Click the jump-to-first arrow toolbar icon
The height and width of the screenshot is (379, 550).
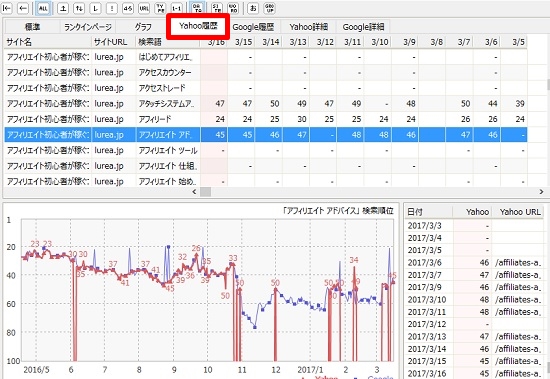click(x=7, y=8)
